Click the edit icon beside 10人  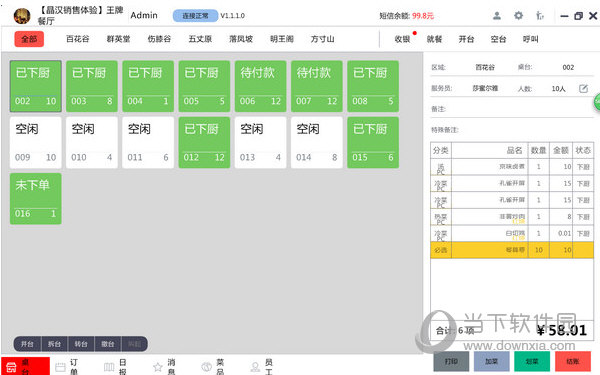point(583,89)
